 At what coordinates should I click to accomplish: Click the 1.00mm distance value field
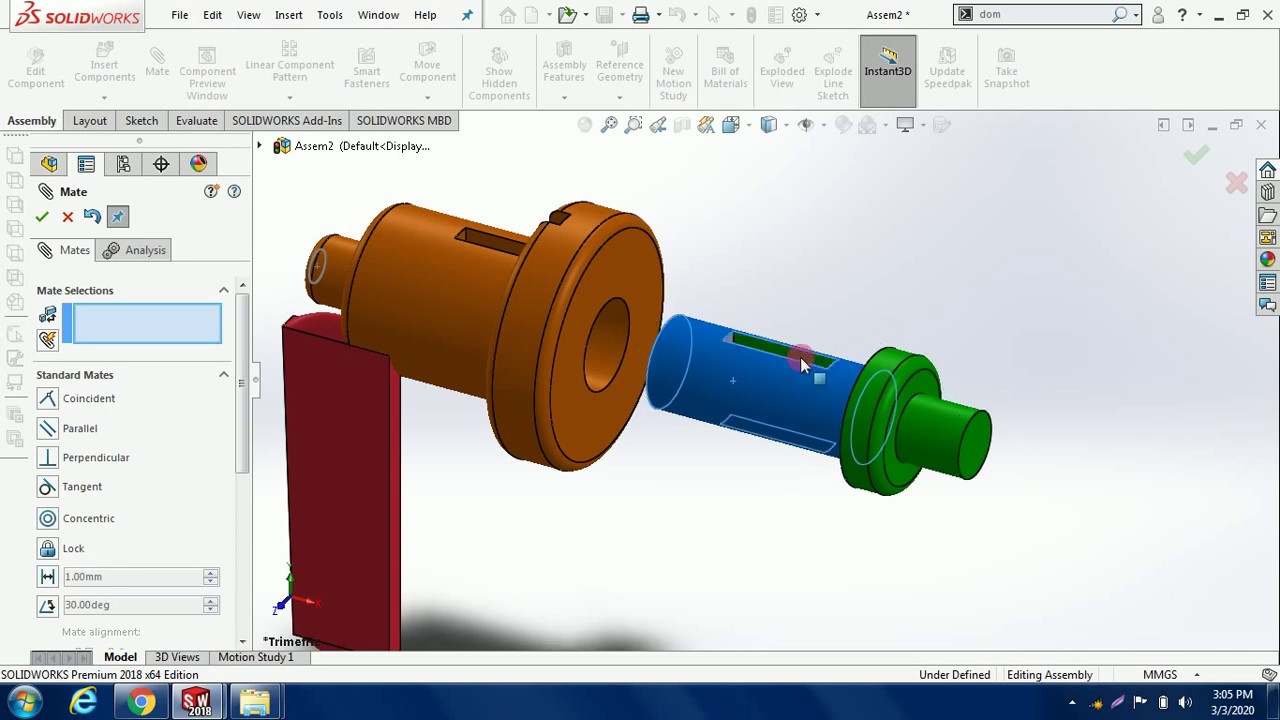pyautogui.click(x=132, y=576)
